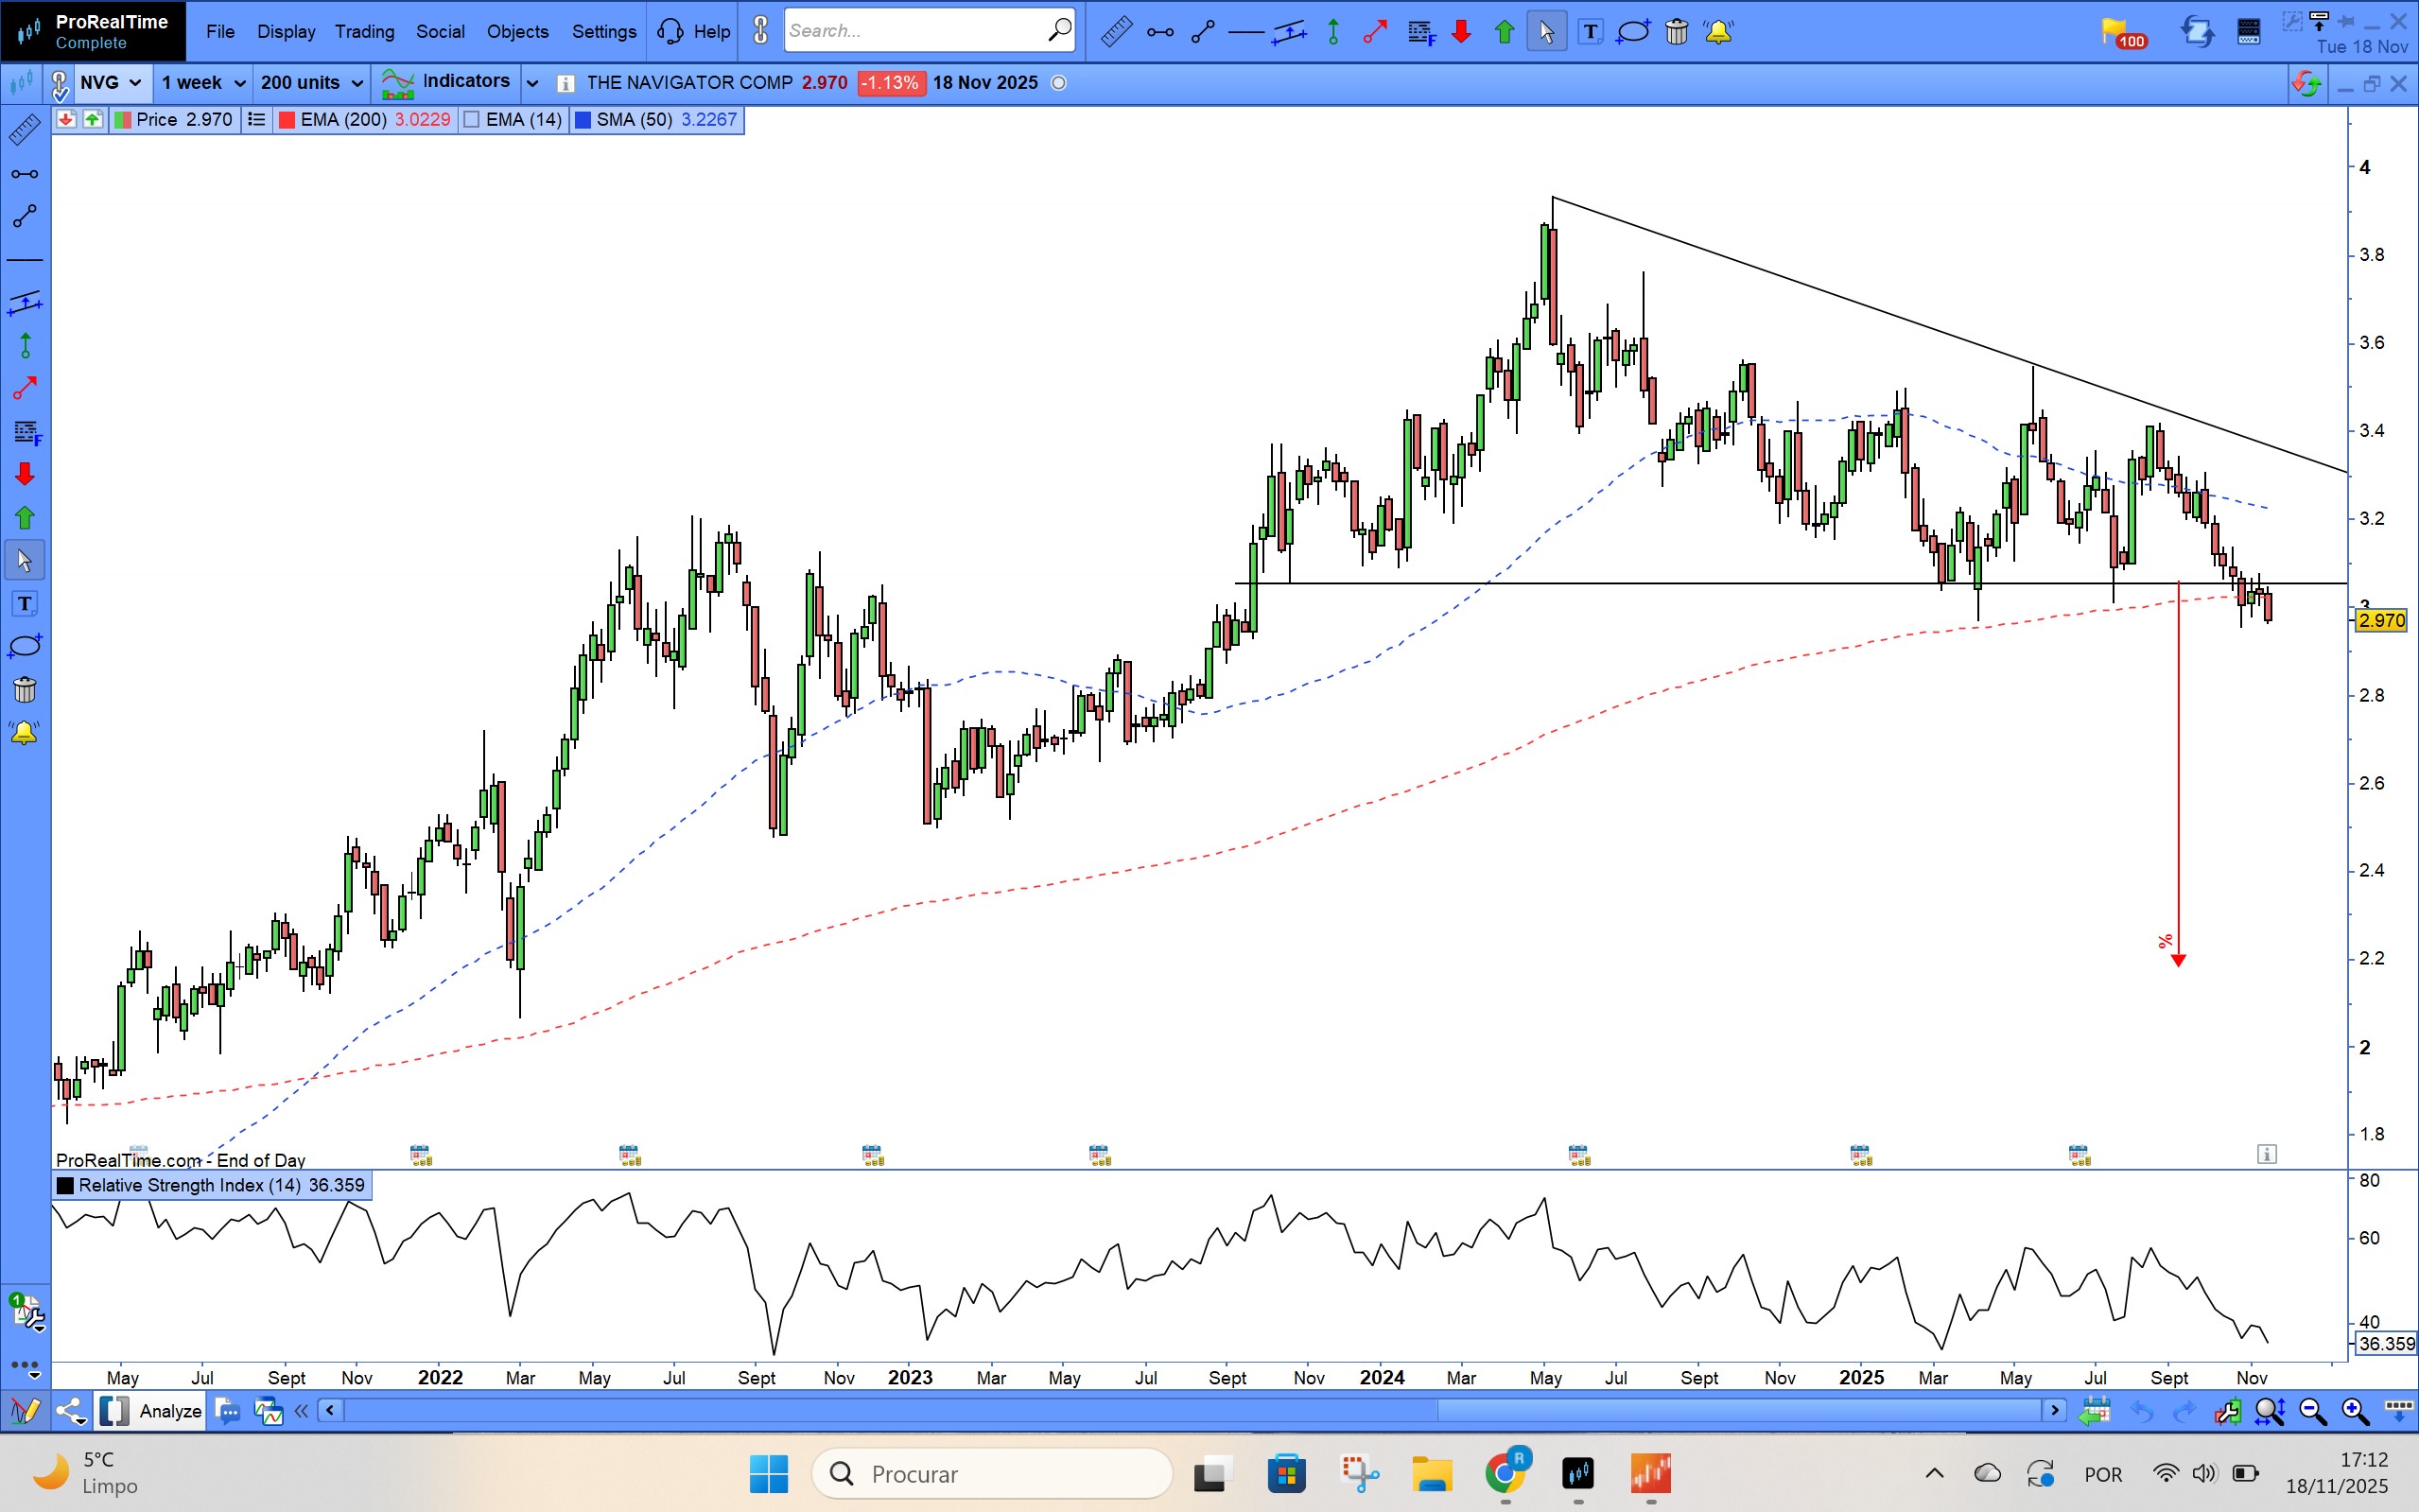Click the trash can delete objects icon
Viewport: 2419px width, 1512px height.
click(1677, 32)
